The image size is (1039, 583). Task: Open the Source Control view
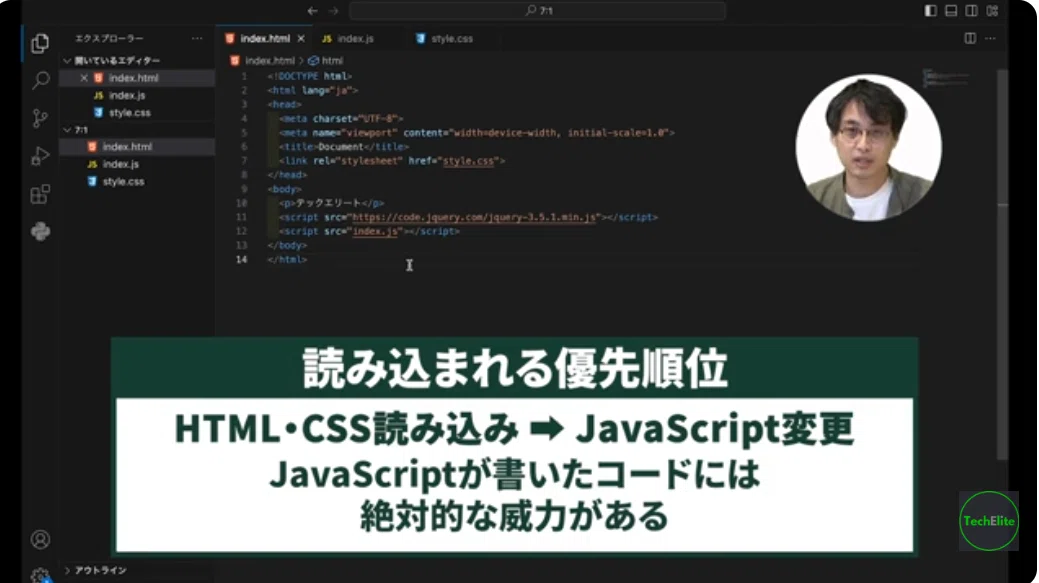coord(40,118)
